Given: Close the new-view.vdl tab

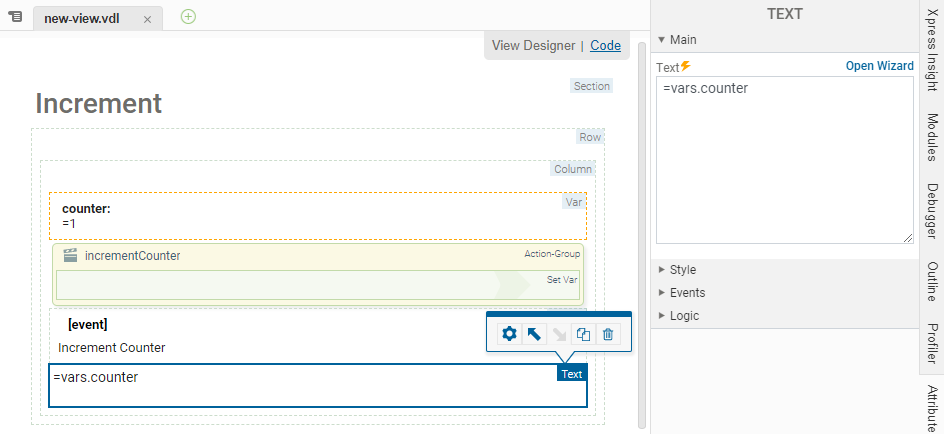Looking at the screenshot, I should [x=147, y=19].
